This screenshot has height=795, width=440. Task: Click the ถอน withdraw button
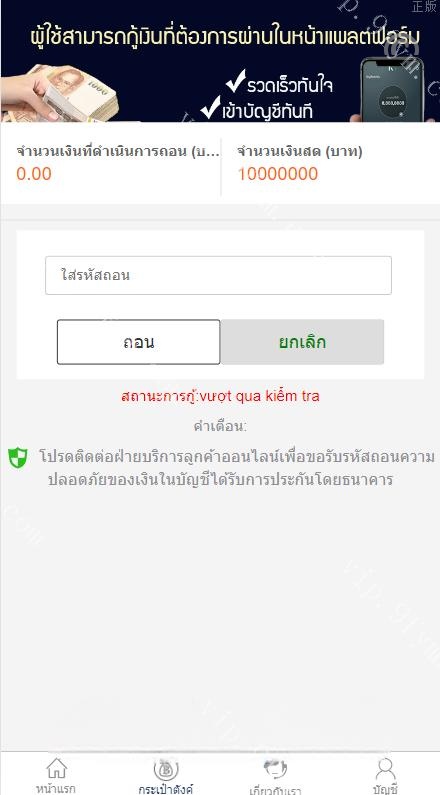click(x=138, y=342)
